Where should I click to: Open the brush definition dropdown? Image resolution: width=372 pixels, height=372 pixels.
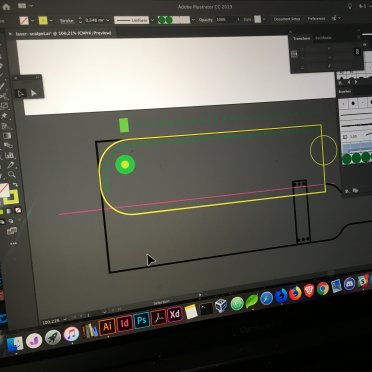(193, 20)
